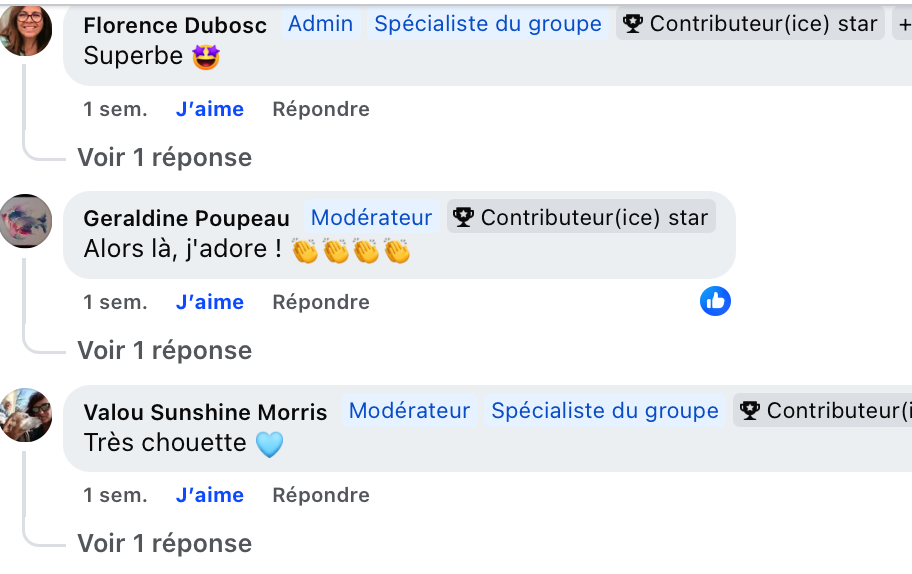912x574 pixels.
Task: Click the Admin badge next to Florence
Action: [x=320, y=24]
